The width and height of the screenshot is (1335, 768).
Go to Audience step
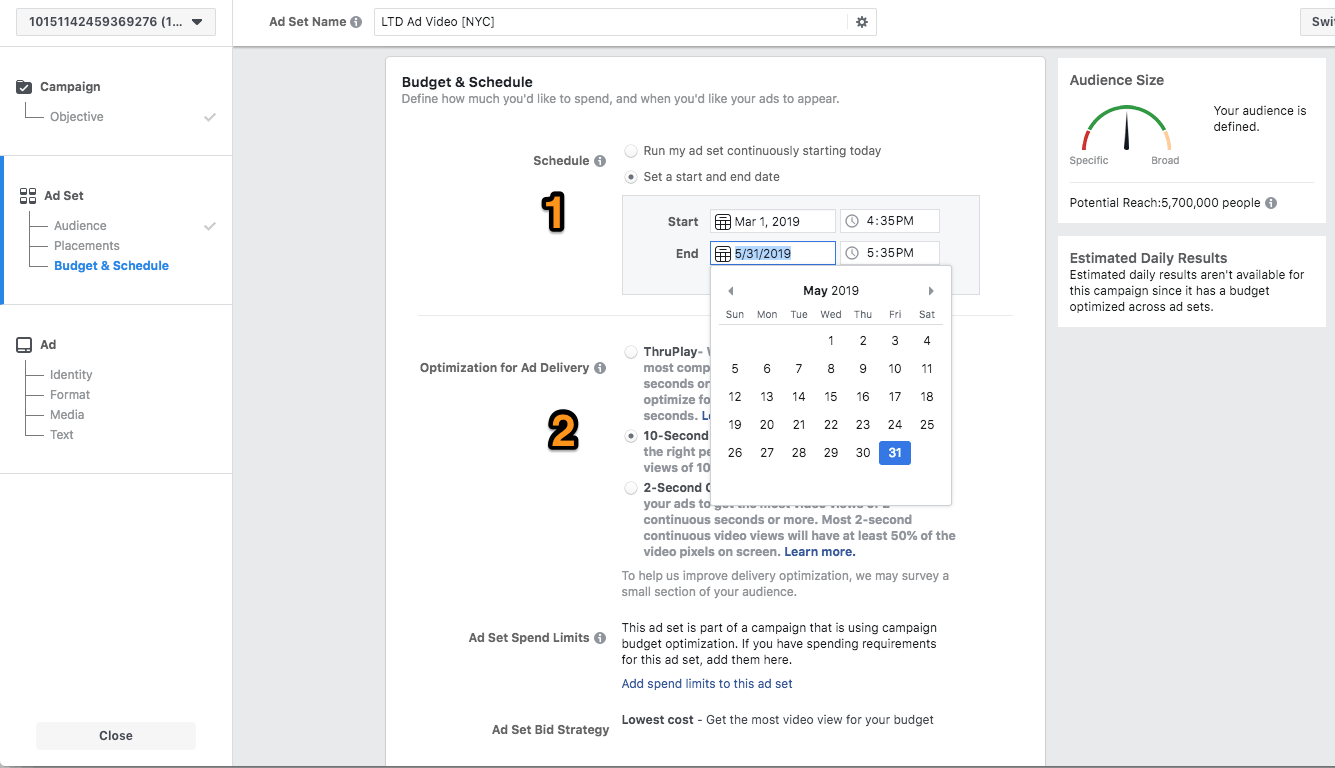tap(80, 226)
